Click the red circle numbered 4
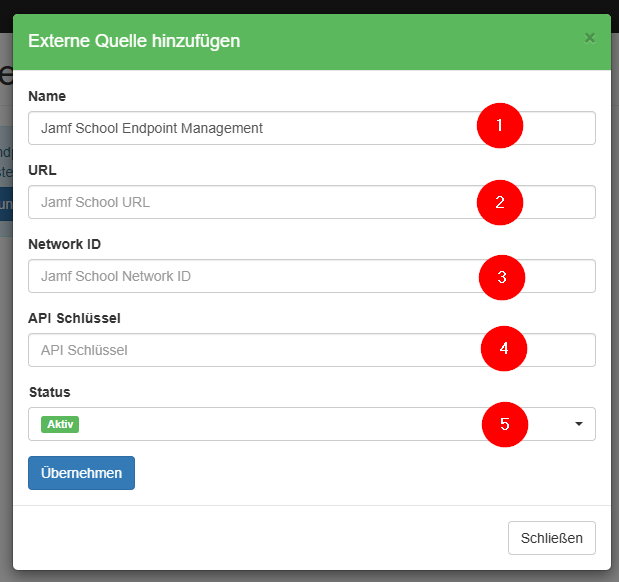Screen dimensions: 619x582 pyautogui.click(x=504, y=348)
